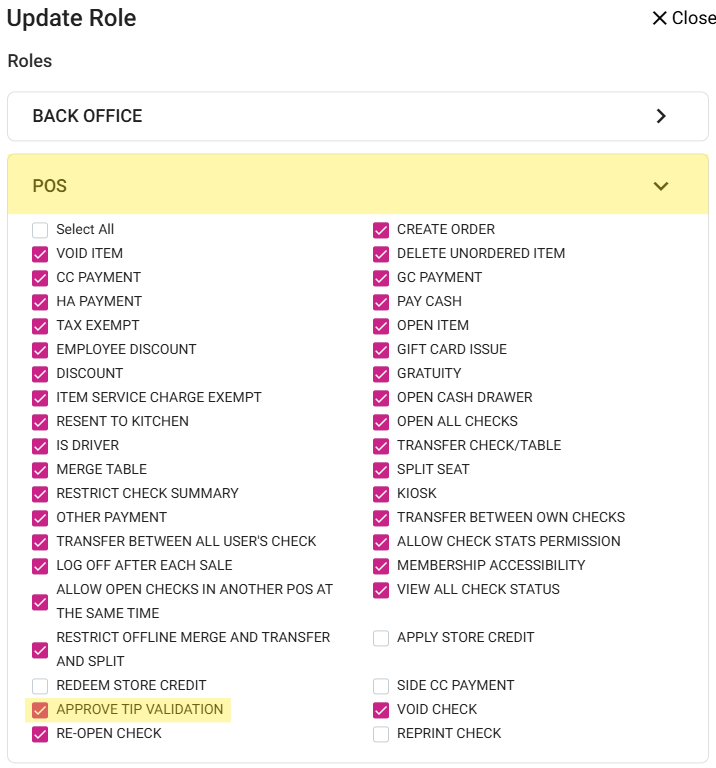The image size is (716, 768).
Task: Check the REPRINT CHECK checkbox
Action: [381, 734]
